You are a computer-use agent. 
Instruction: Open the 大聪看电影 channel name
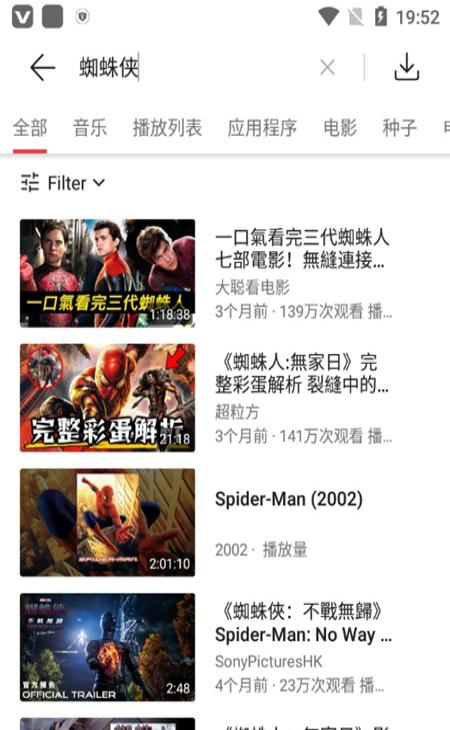[x=253, y=287]
